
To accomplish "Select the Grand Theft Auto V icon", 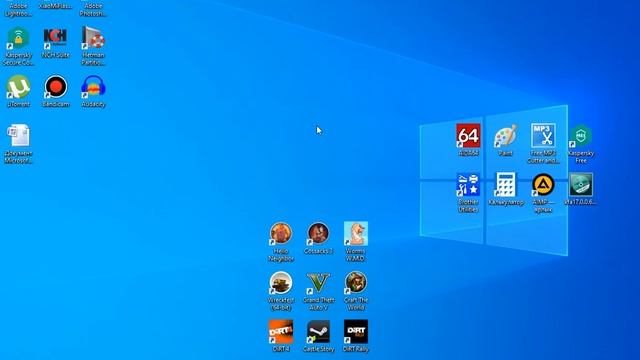I will pyautogui.click(x=318, y=282).
